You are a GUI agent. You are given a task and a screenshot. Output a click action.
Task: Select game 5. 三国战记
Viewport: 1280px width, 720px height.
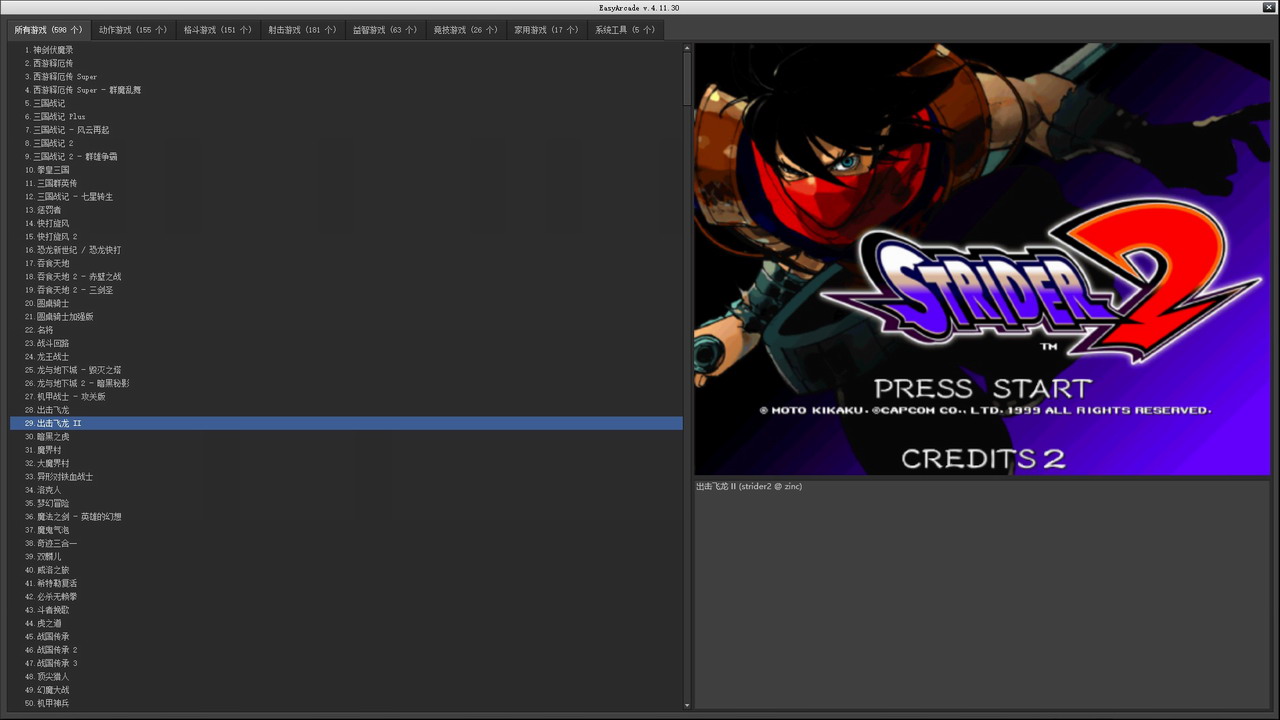point(346,103)
